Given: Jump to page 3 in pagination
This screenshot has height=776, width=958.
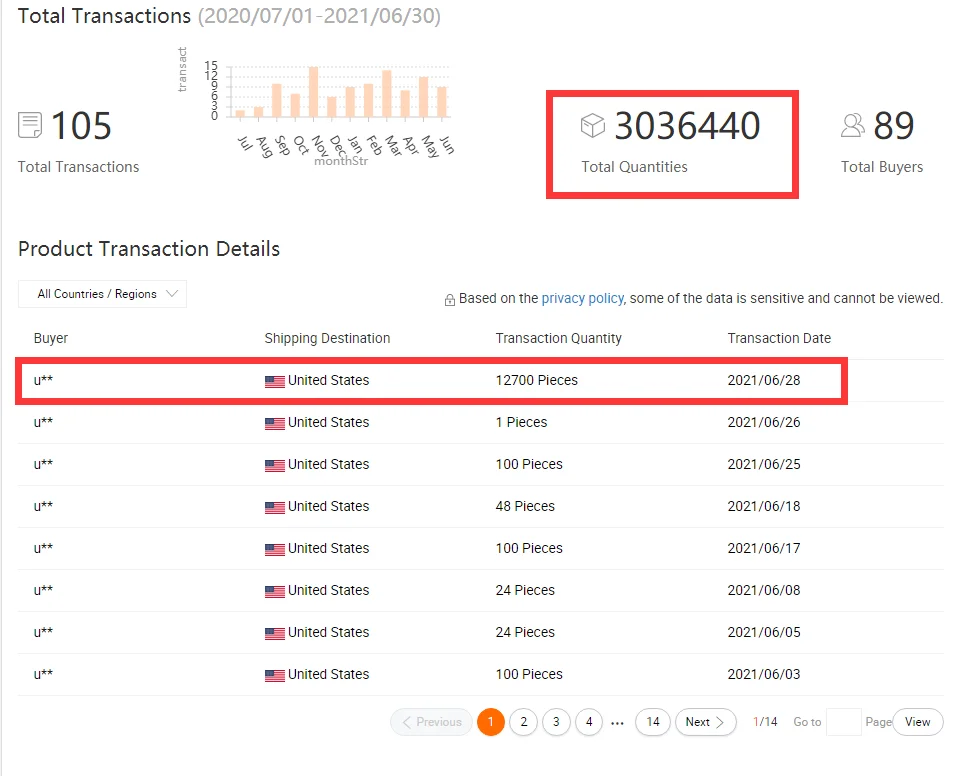Looking at the screenshot, I should click(556, 722).
